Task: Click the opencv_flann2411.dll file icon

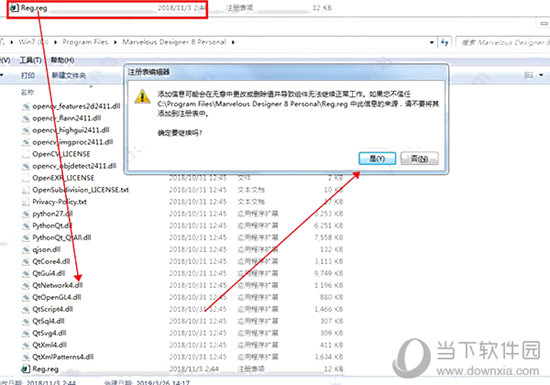Action: tap(26, 119)
